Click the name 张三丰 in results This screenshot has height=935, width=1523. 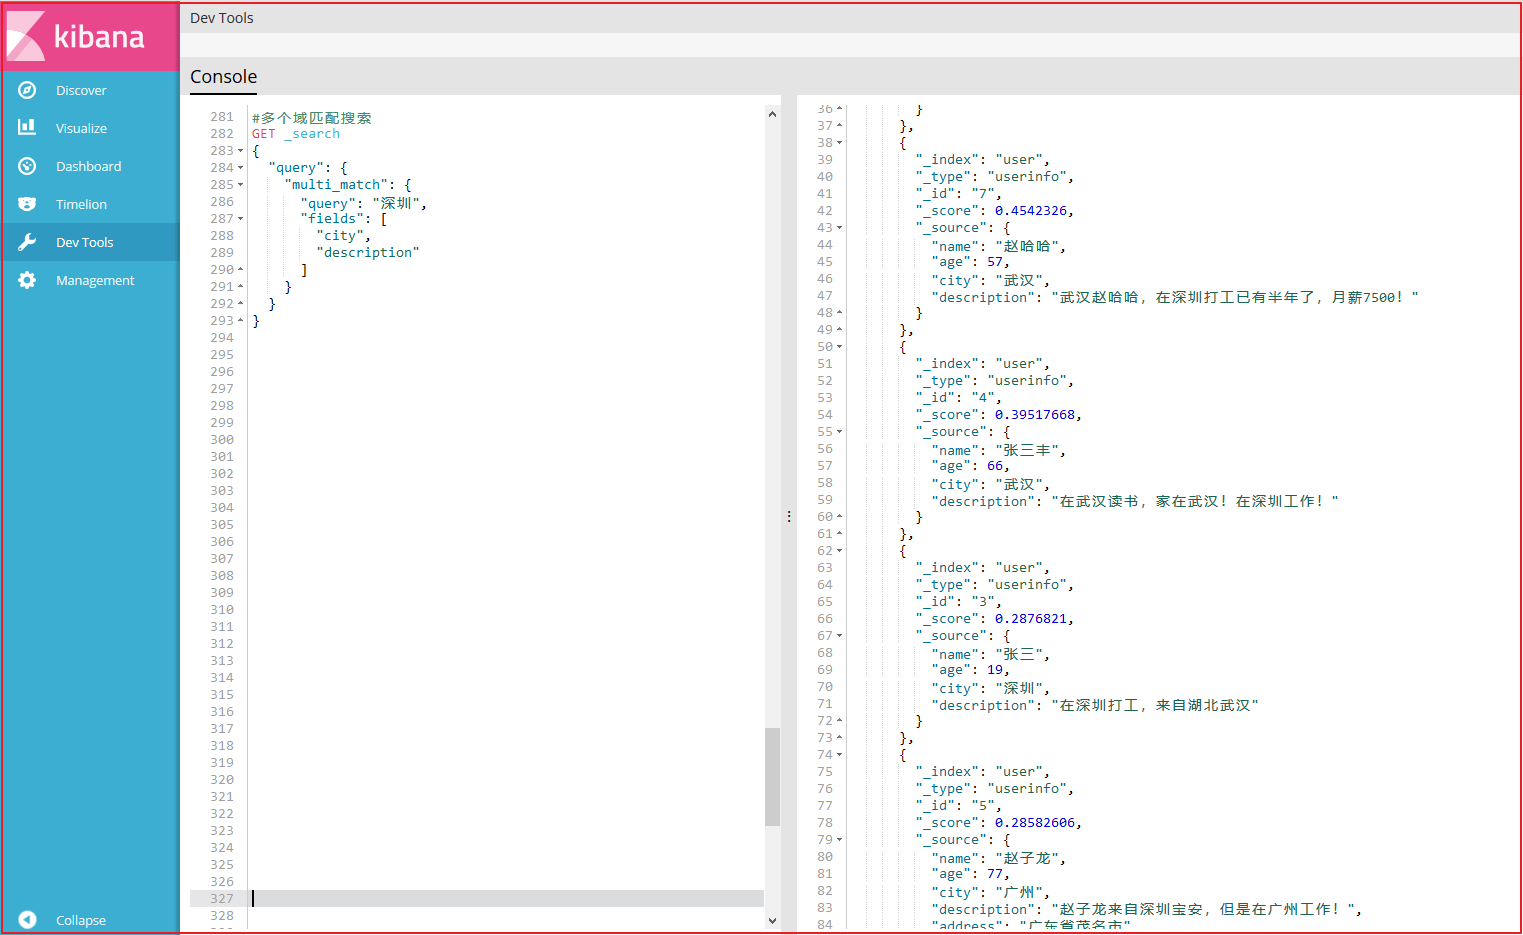click(1027, 449)
